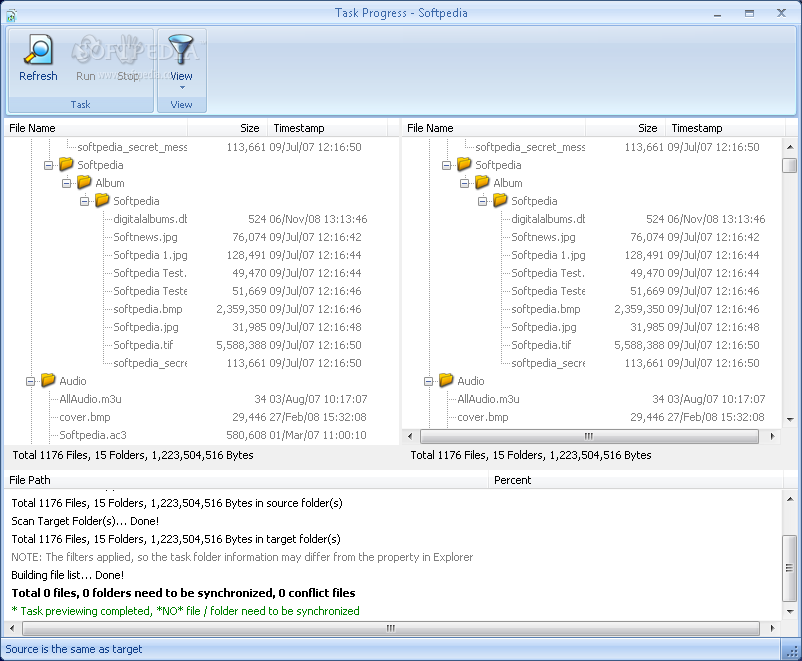Select Softpedia.jpg in the right pane

tap(544, 327)
